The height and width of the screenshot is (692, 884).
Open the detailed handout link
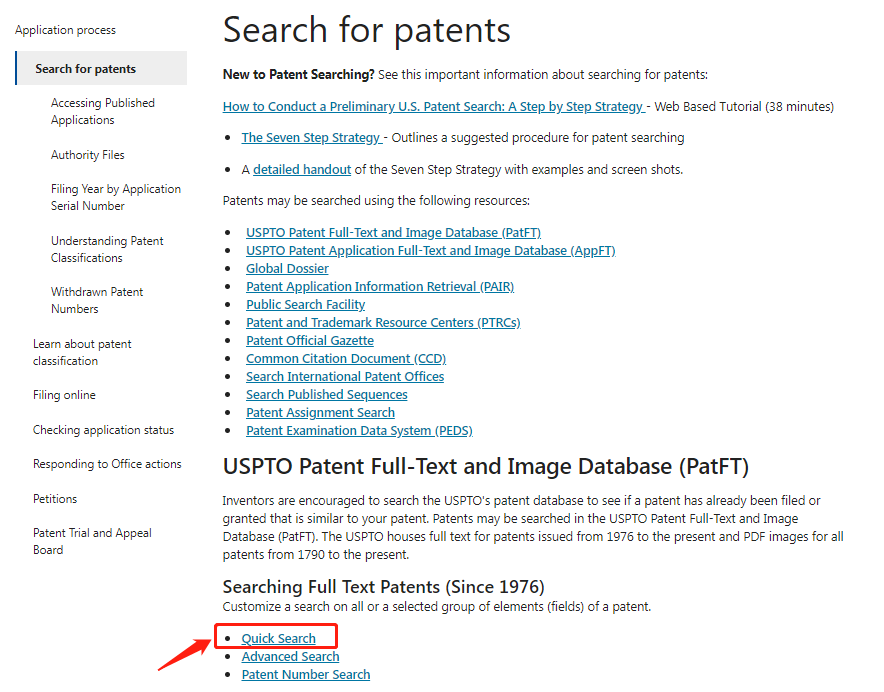302,170
